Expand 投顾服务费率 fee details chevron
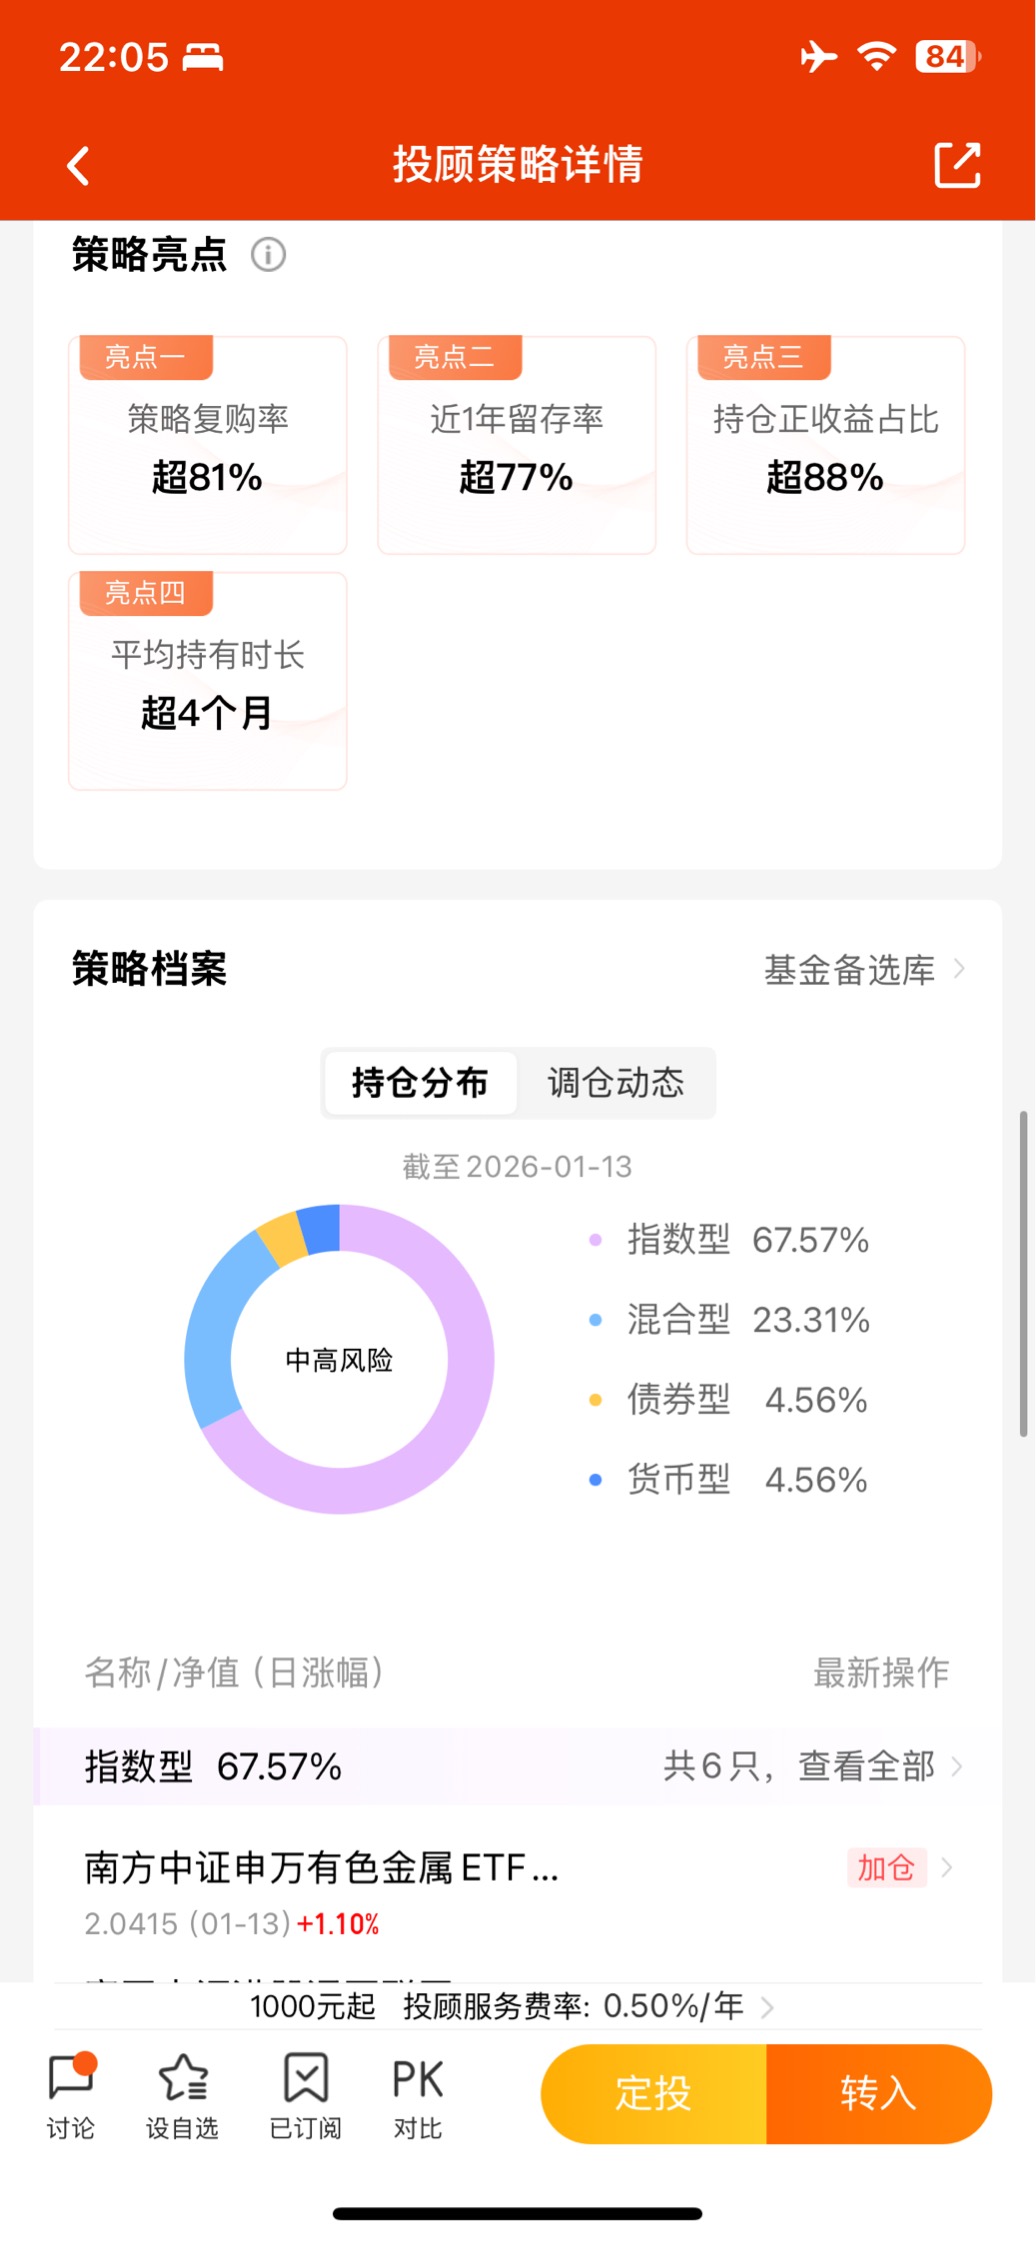 [x=767, y=2007]
